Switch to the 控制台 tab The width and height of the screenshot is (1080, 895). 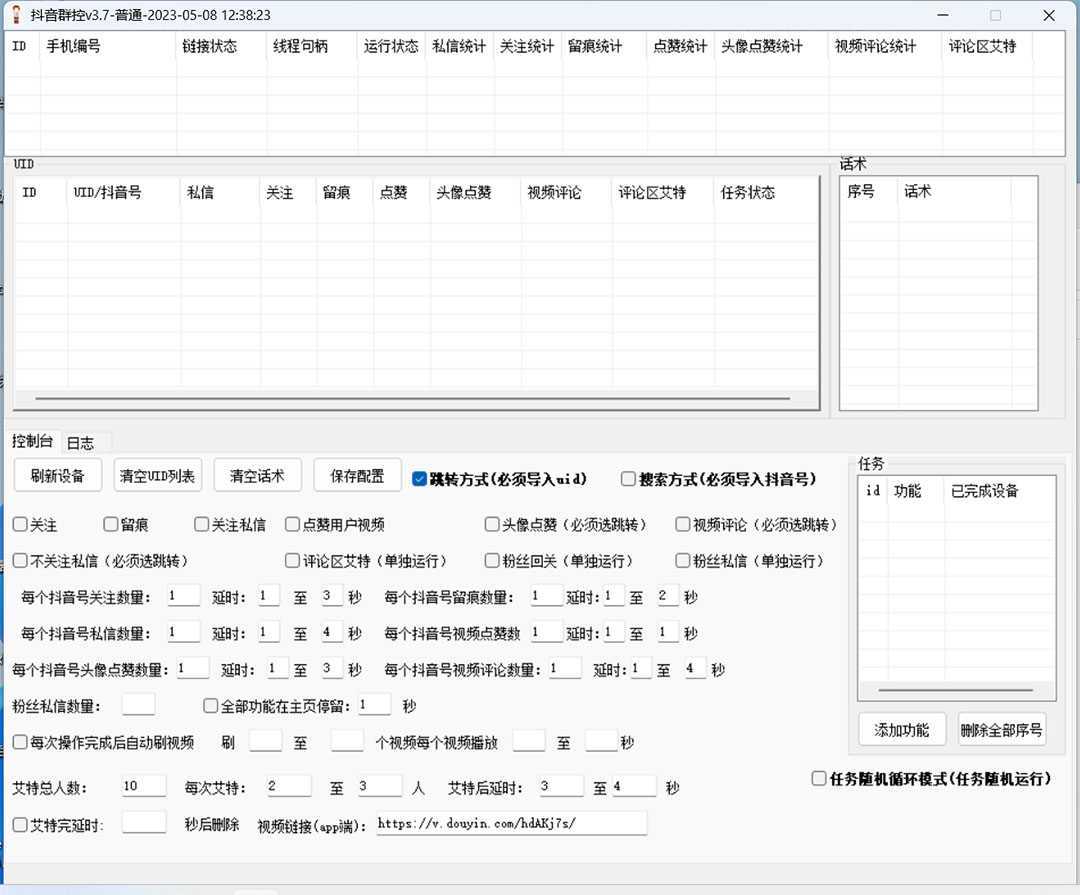tap(32, 440)
